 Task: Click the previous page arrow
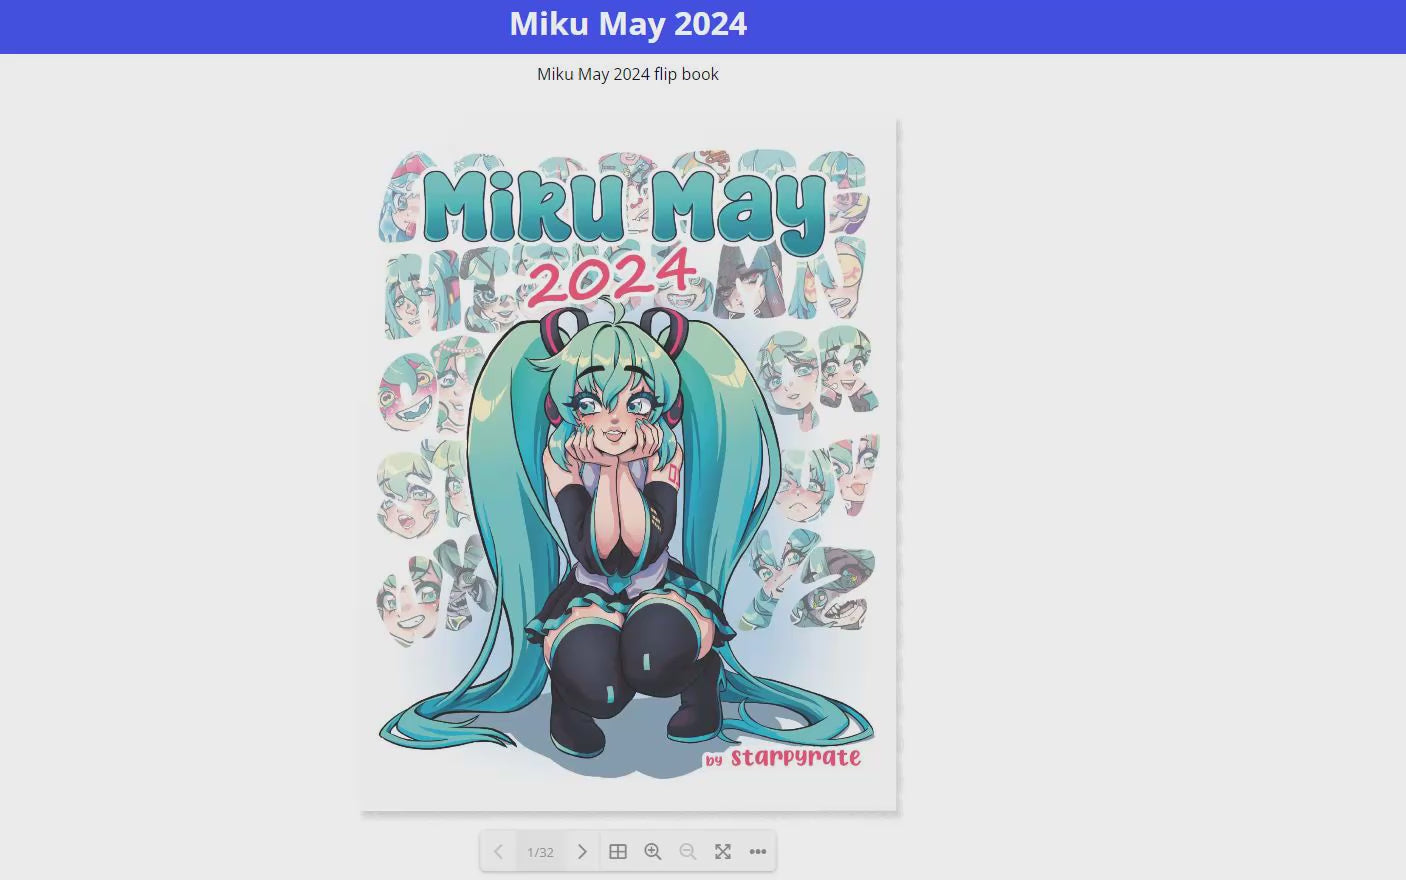[x=498, y=852]
